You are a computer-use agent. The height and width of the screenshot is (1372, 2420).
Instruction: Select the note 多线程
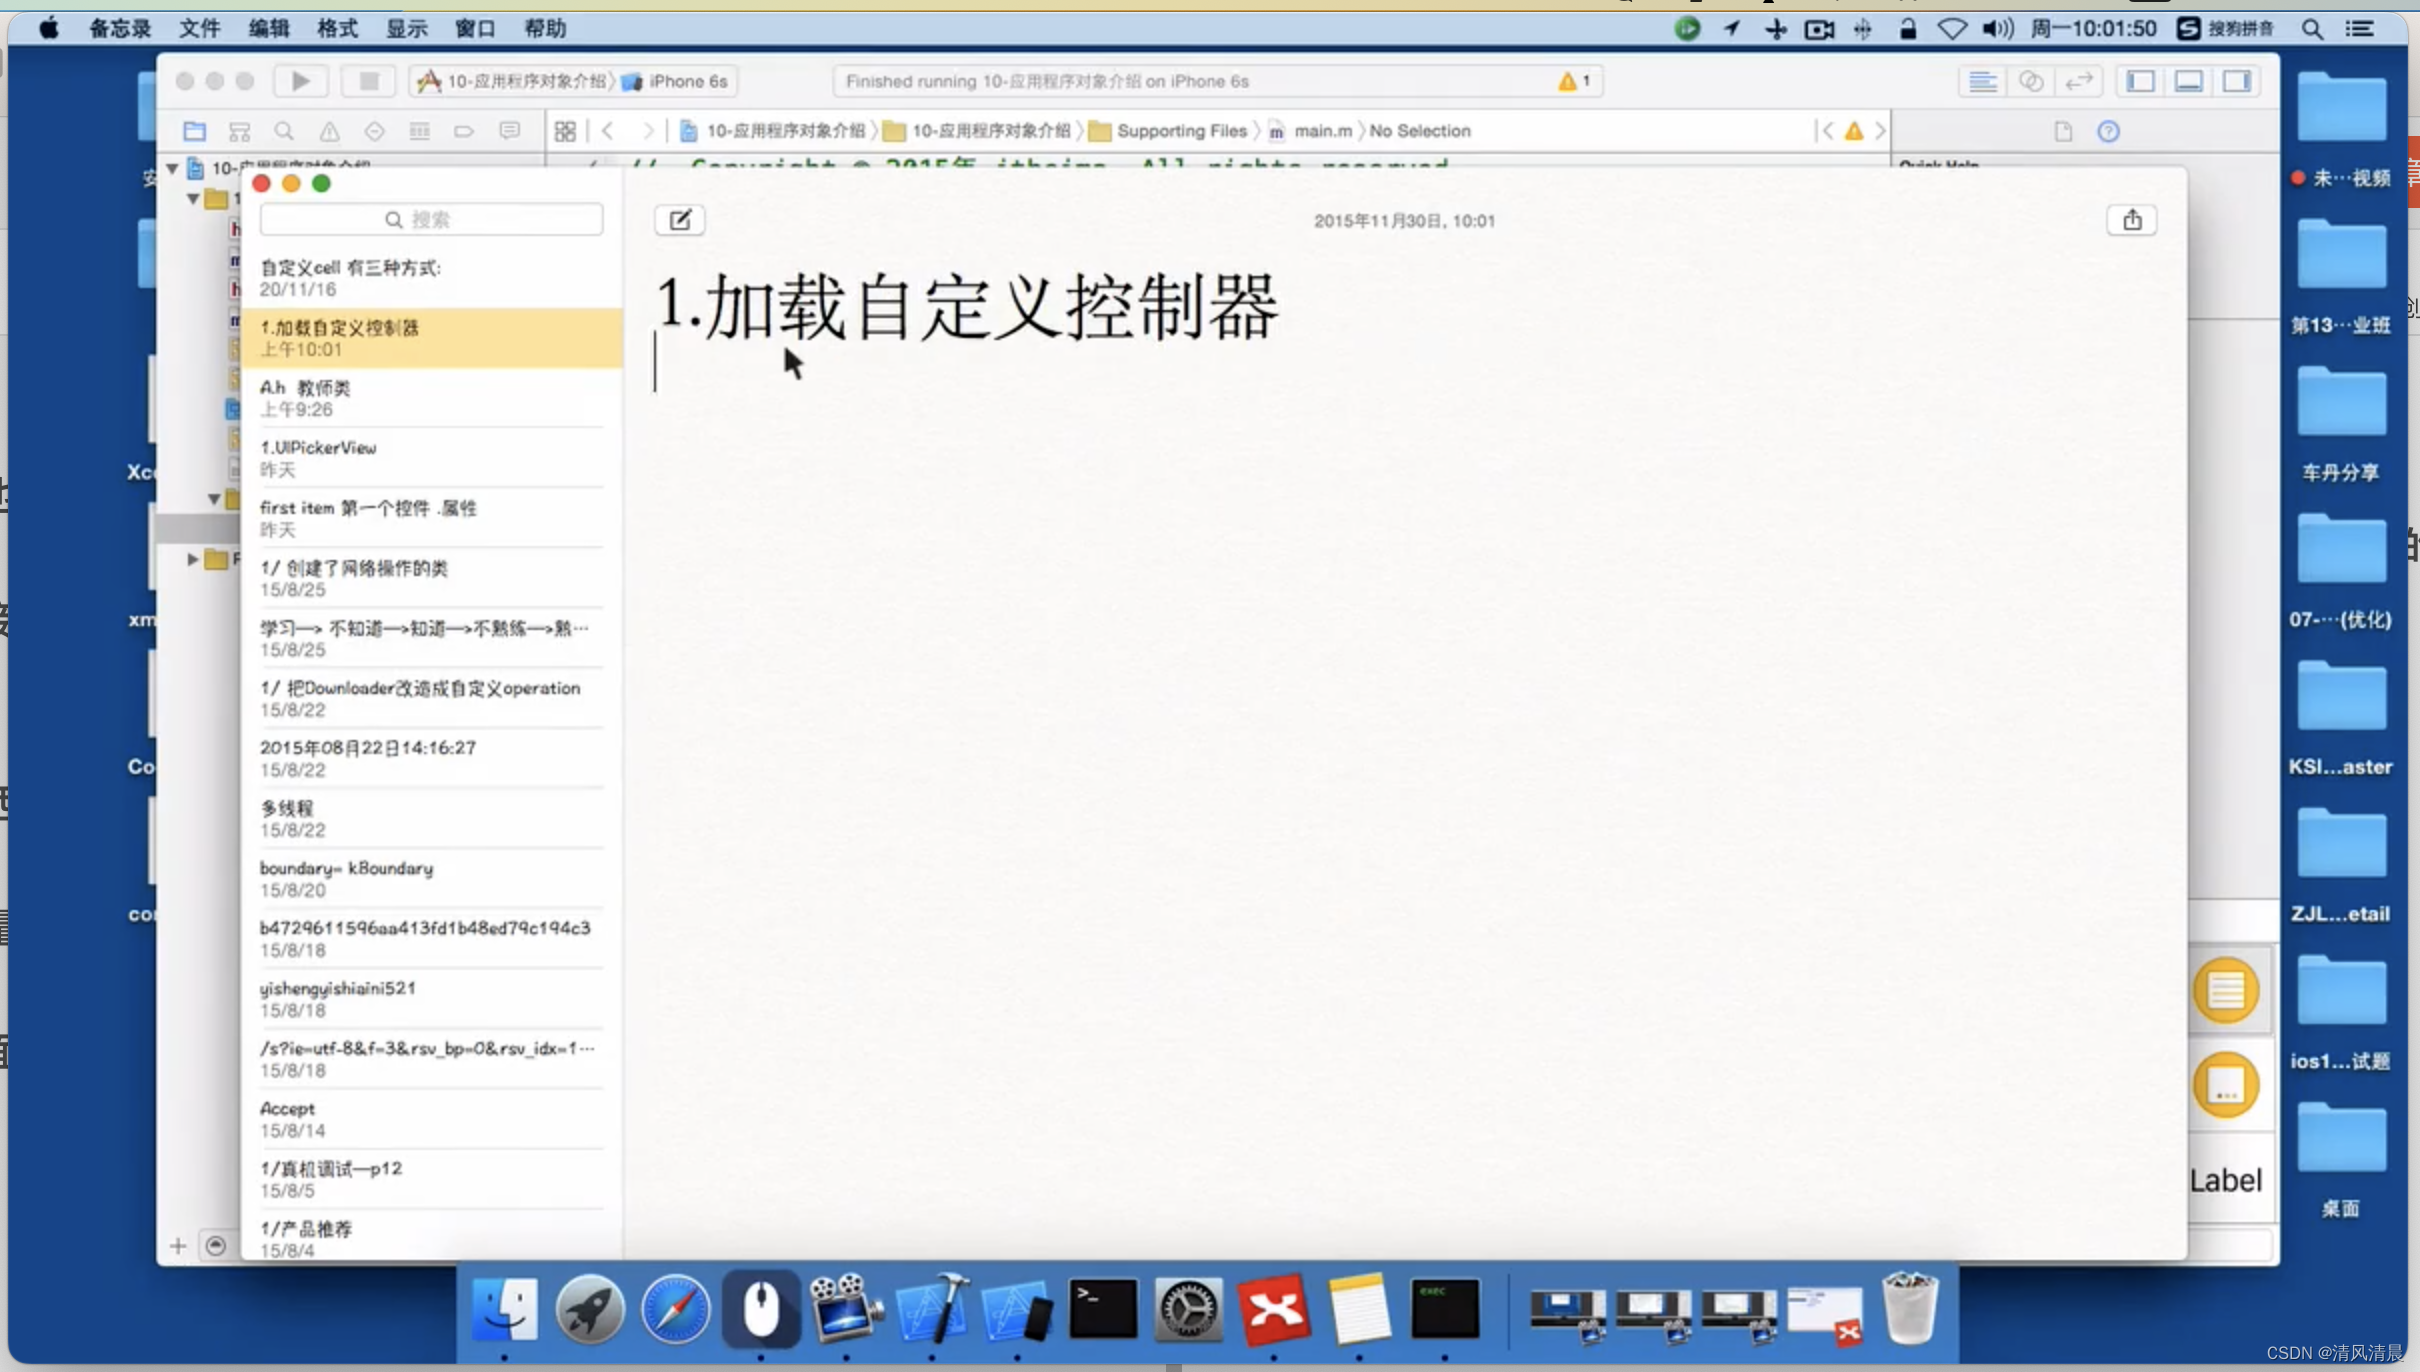pyautogui.click(x=431, y=818)
